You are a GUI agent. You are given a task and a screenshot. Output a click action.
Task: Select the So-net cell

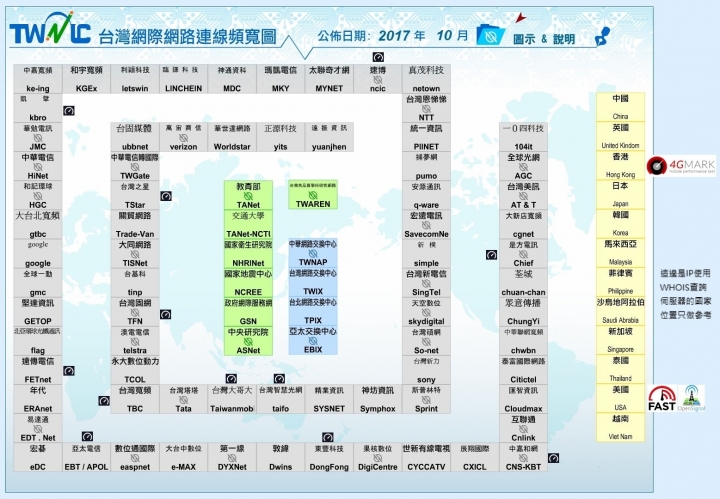point(426,341)
